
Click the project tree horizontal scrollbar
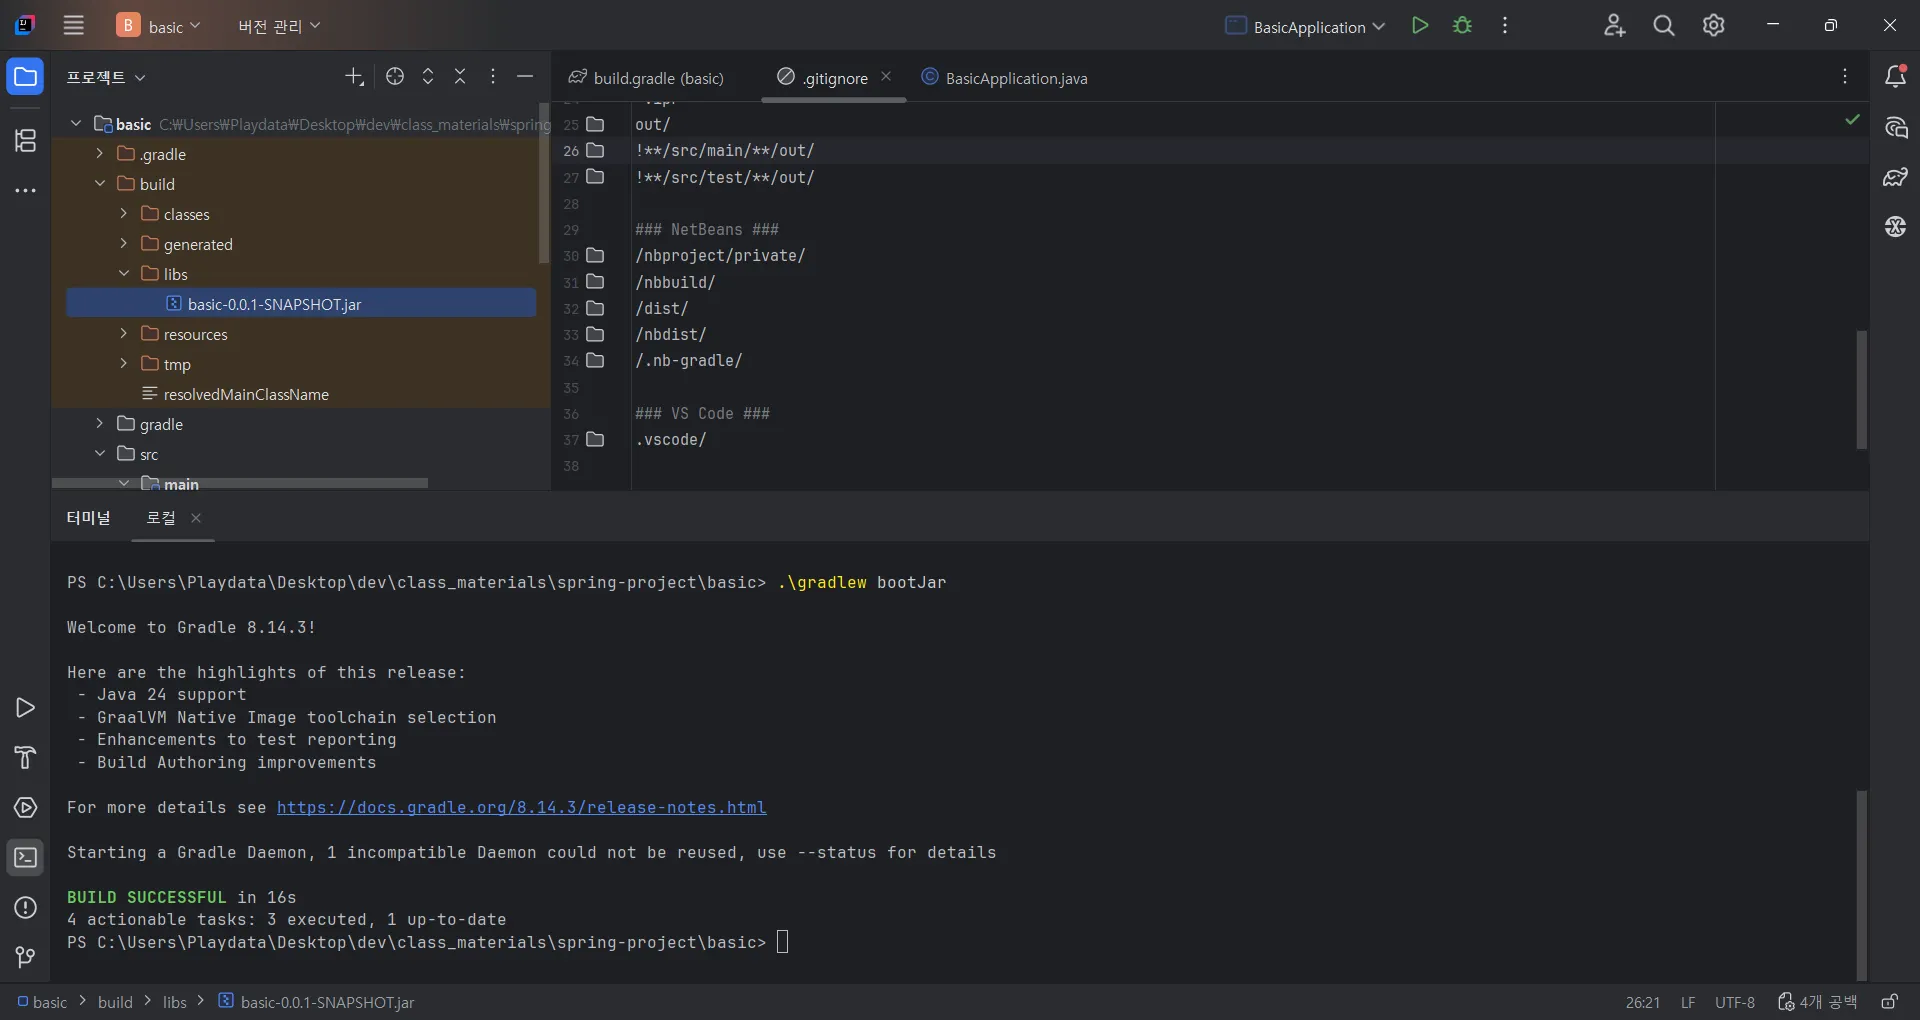pyautogui.click(x=240, y=483)
